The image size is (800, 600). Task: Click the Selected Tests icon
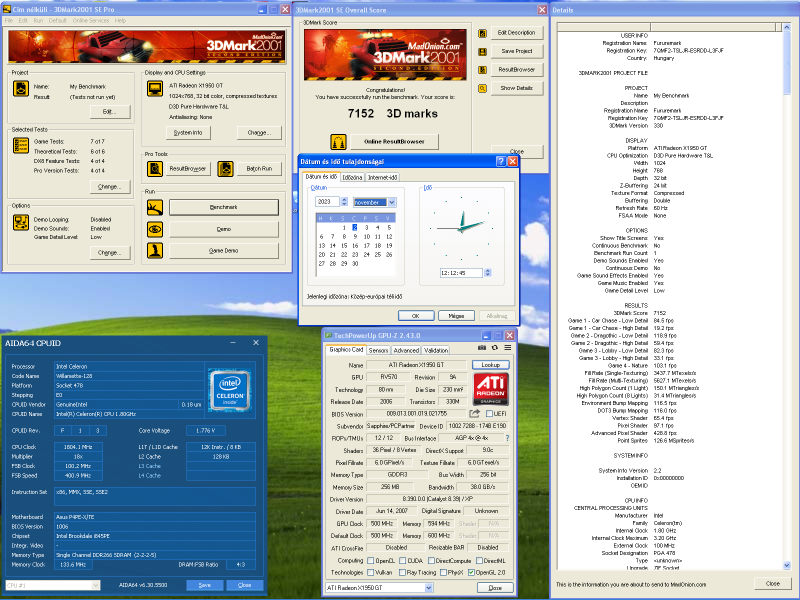point(21,145)
